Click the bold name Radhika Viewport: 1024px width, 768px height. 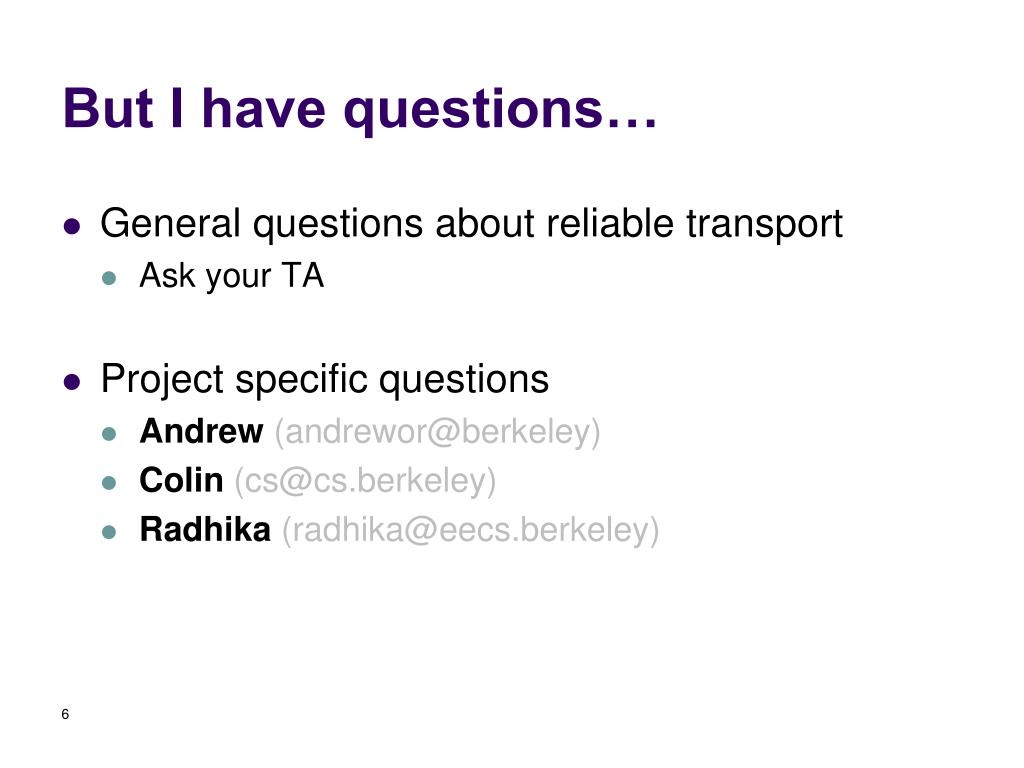point(204,530)
